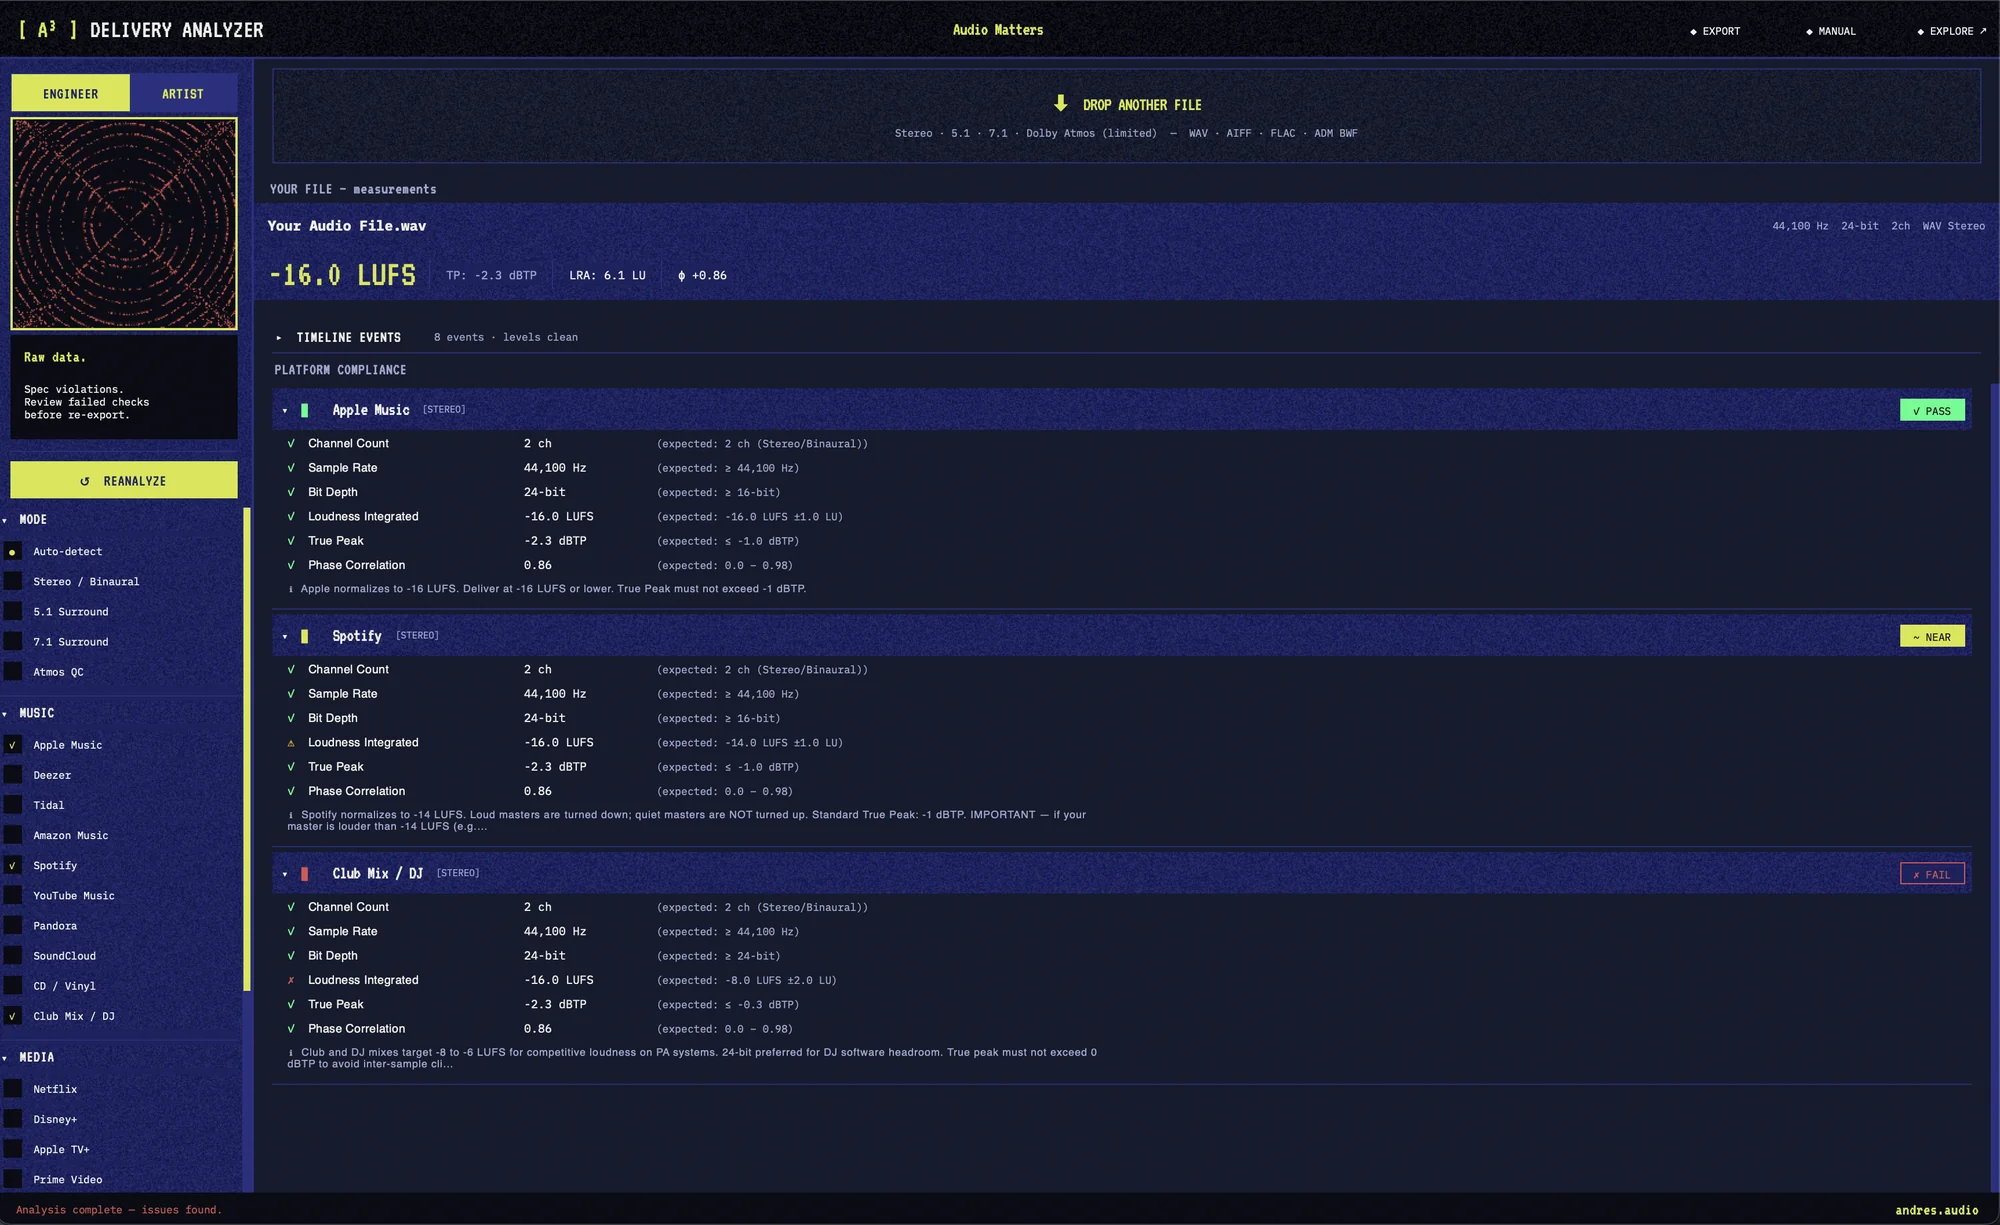Click the Club Mix Bit Depth check mark
Viewport: 2000px width, 1225px height.
coord(291,956)
